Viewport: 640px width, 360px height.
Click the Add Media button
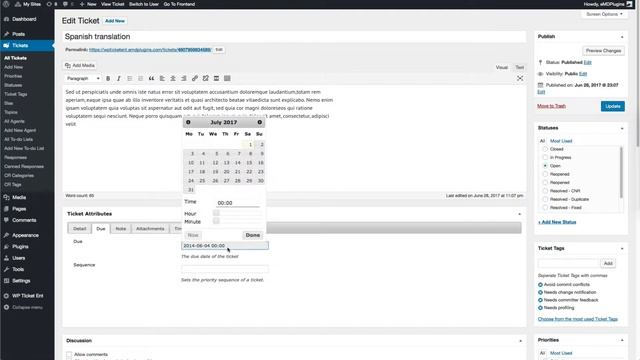coord(80,65)
